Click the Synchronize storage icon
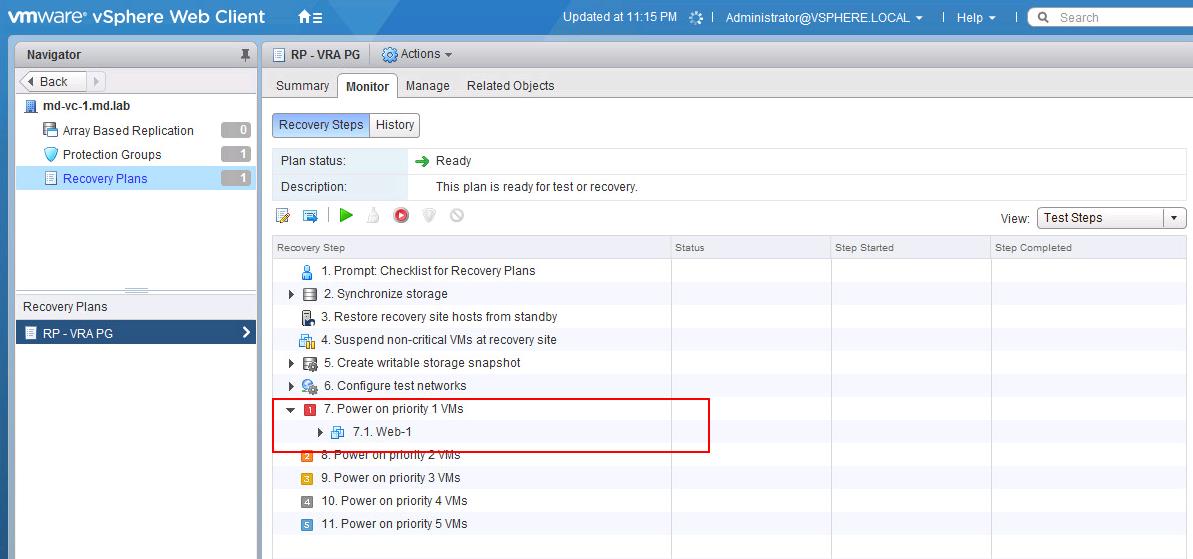The image size is (1193, 559). [310, 294]
